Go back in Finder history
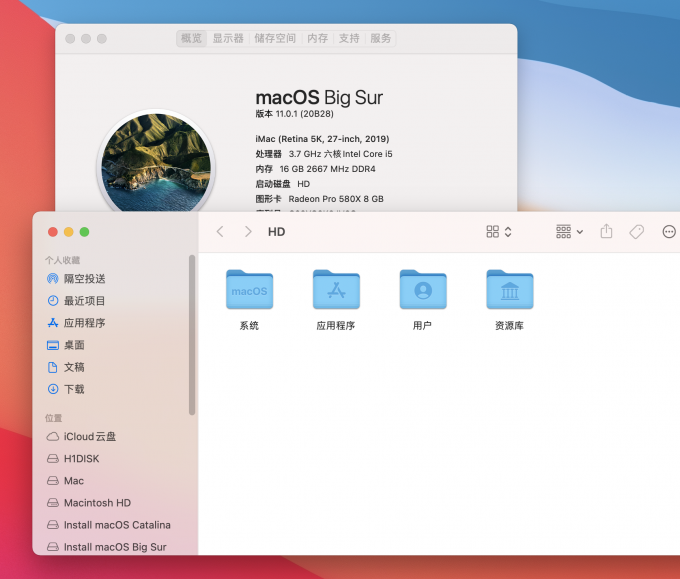Viewport: 680px width, 579px height. click(220, 232)
